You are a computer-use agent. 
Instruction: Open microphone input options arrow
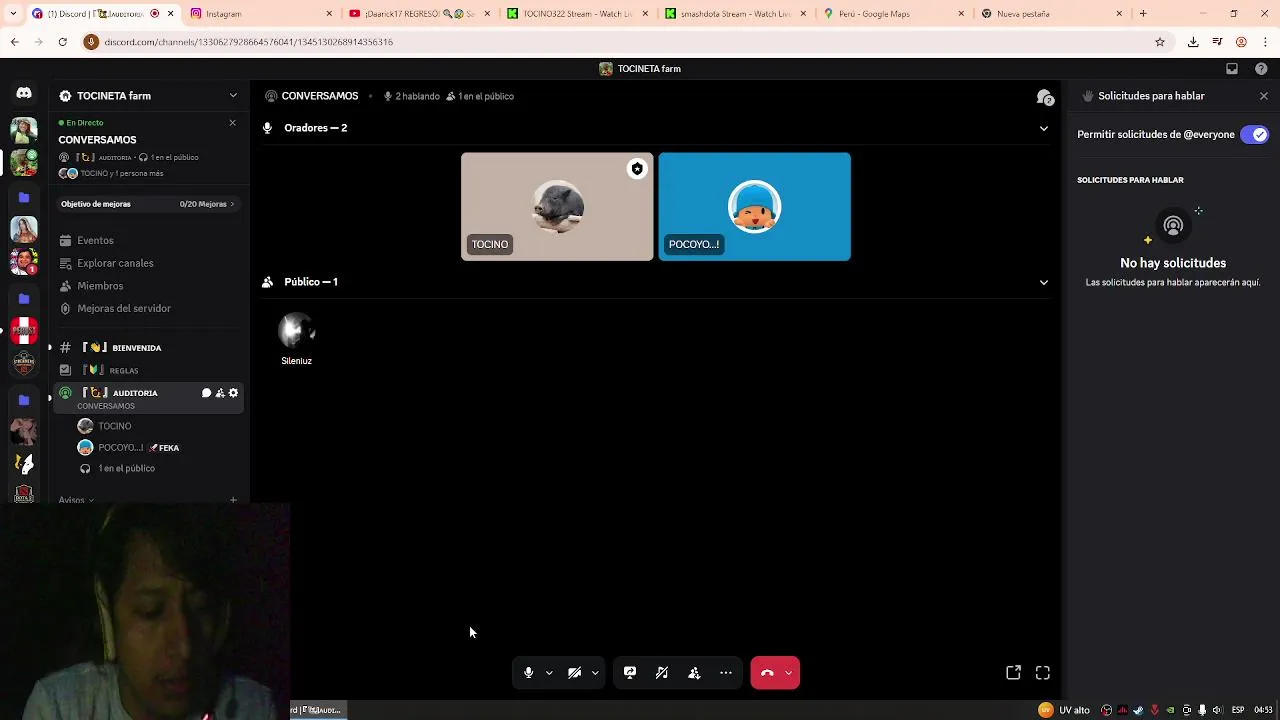[x=549, y=673]
